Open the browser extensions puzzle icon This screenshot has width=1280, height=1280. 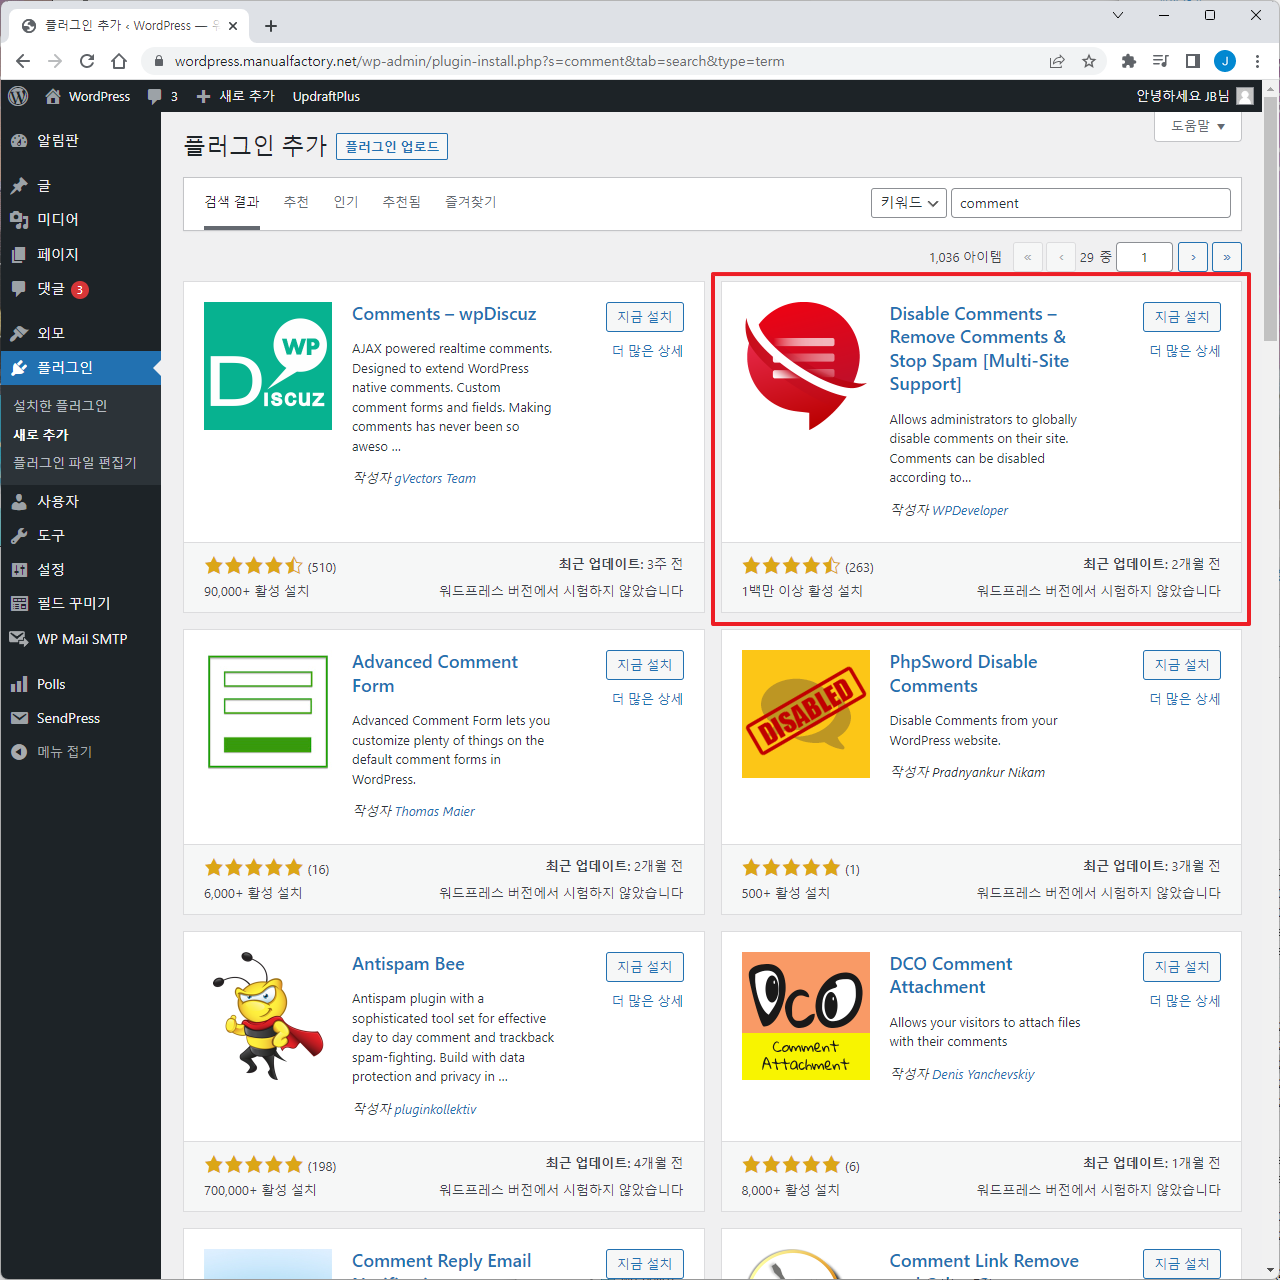coord(1129,61)
